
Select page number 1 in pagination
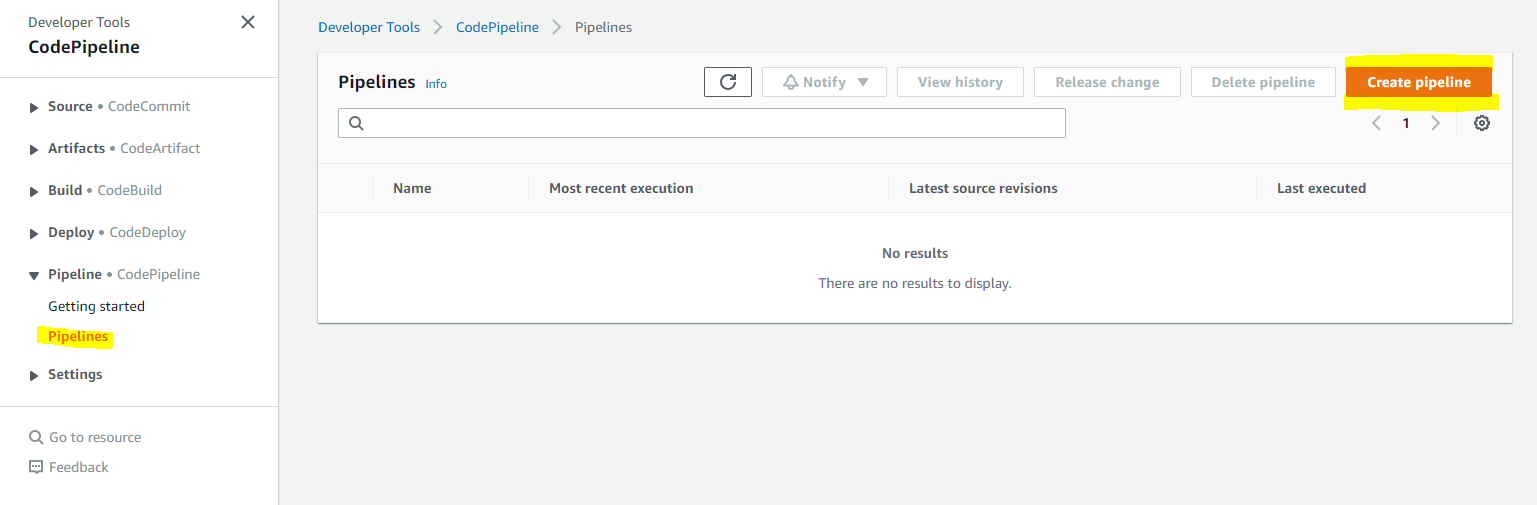pyautogui.click(x=1406, y=123)
